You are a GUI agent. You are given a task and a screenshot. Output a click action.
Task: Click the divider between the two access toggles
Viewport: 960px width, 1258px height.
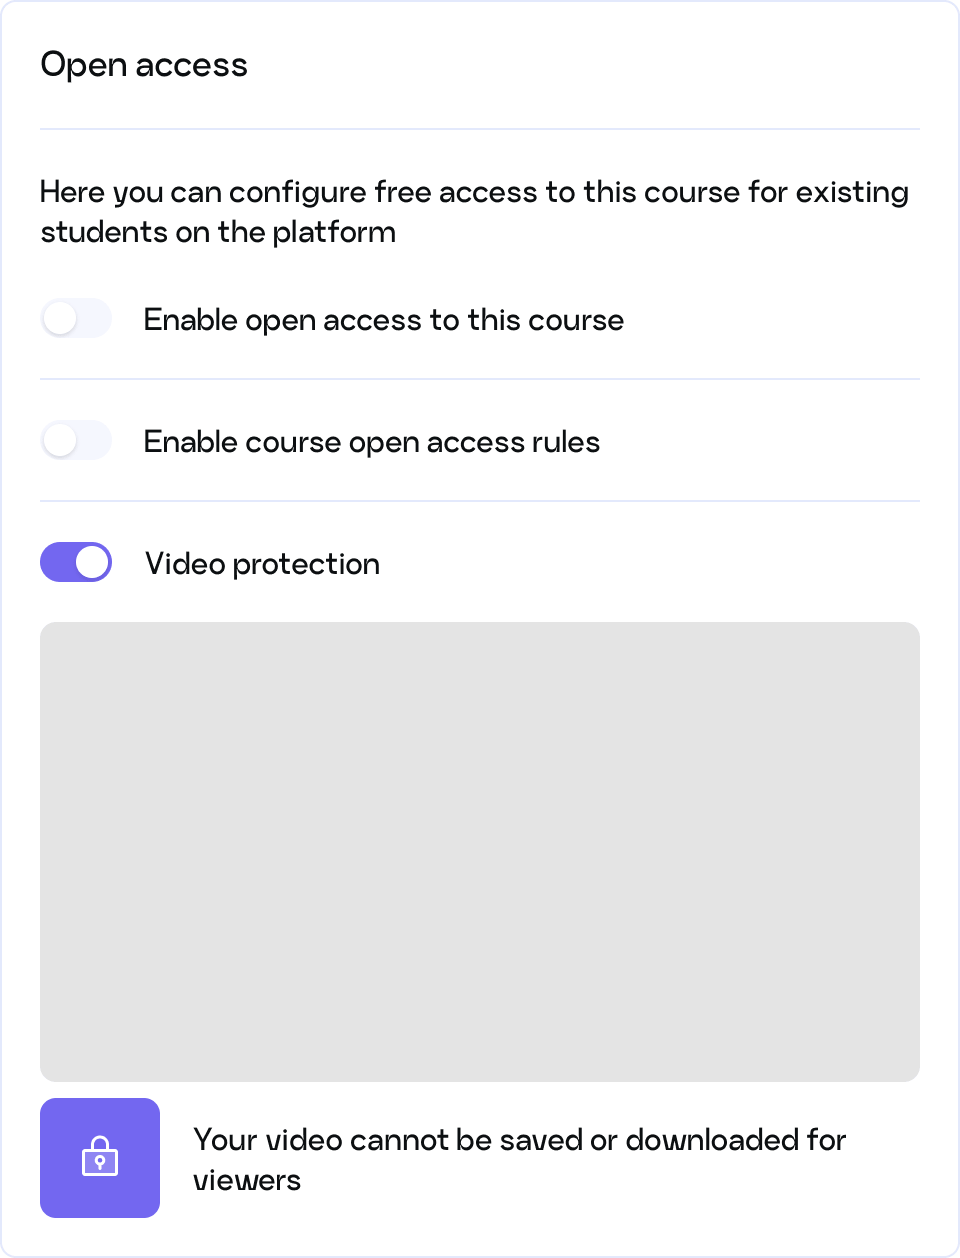(x=480, y=379)
